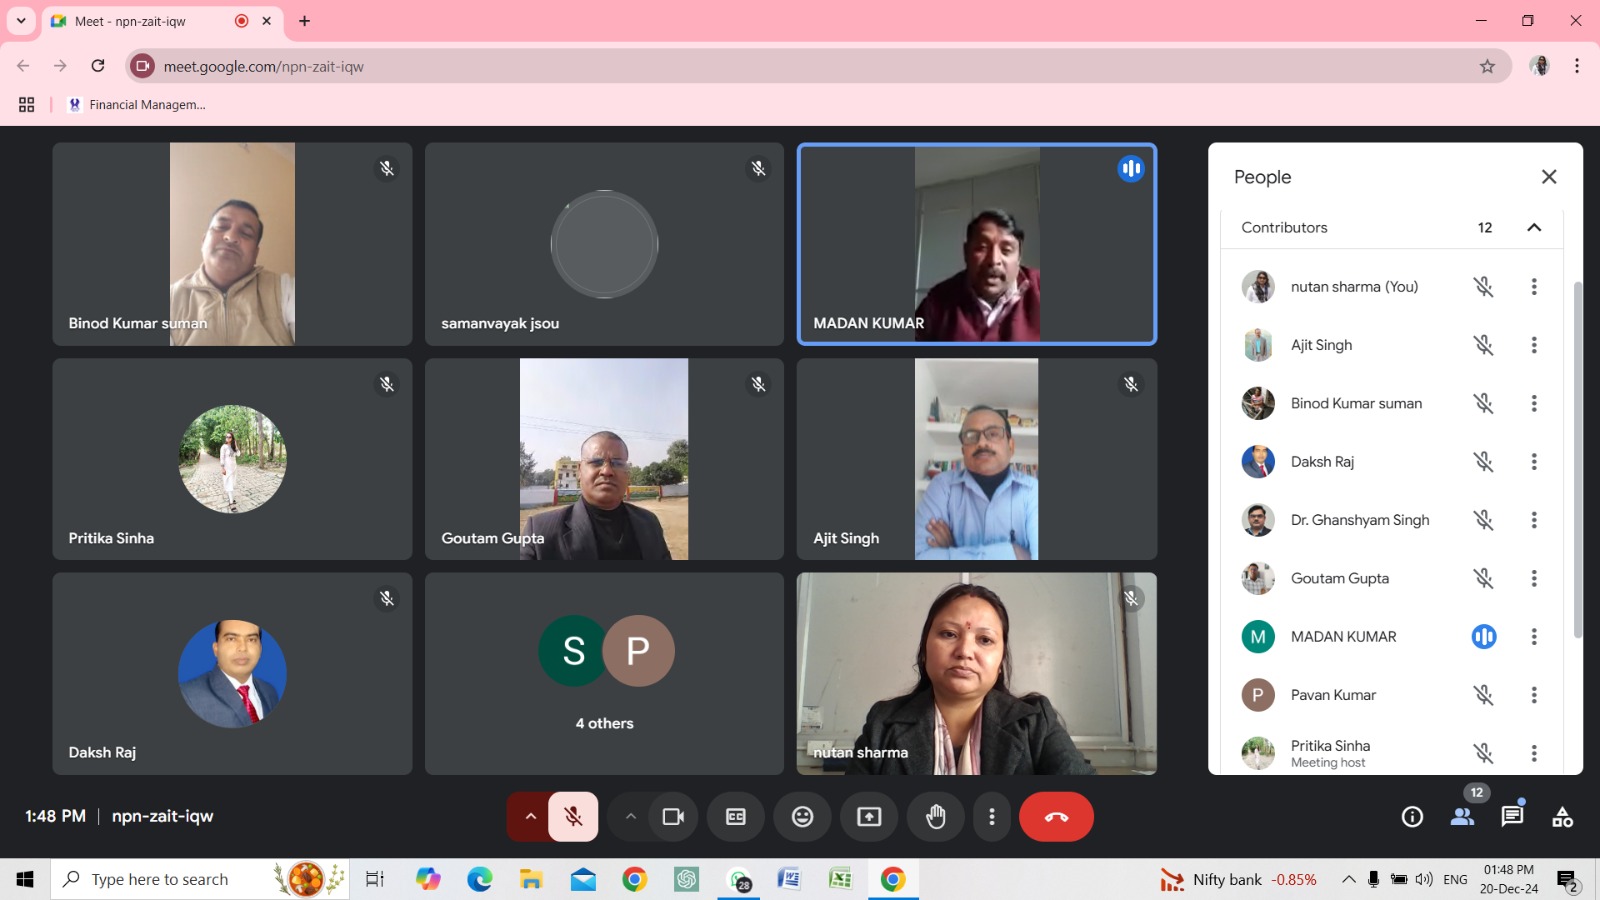This screenshot has height=900, width=1600.
Task: Click muted mic icon for Binod Kumar suman in list
Action: tap(1484, 404)
